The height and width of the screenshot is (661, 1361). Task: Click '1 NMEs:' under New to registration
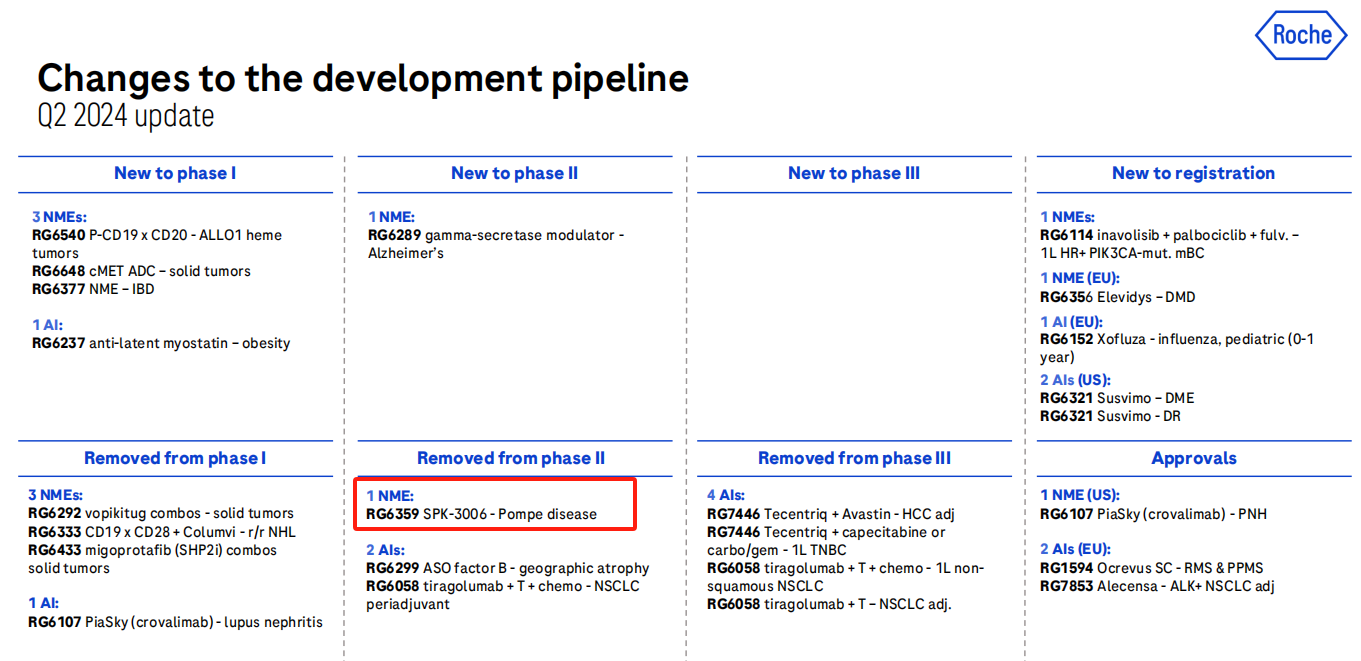(1067, 217)
